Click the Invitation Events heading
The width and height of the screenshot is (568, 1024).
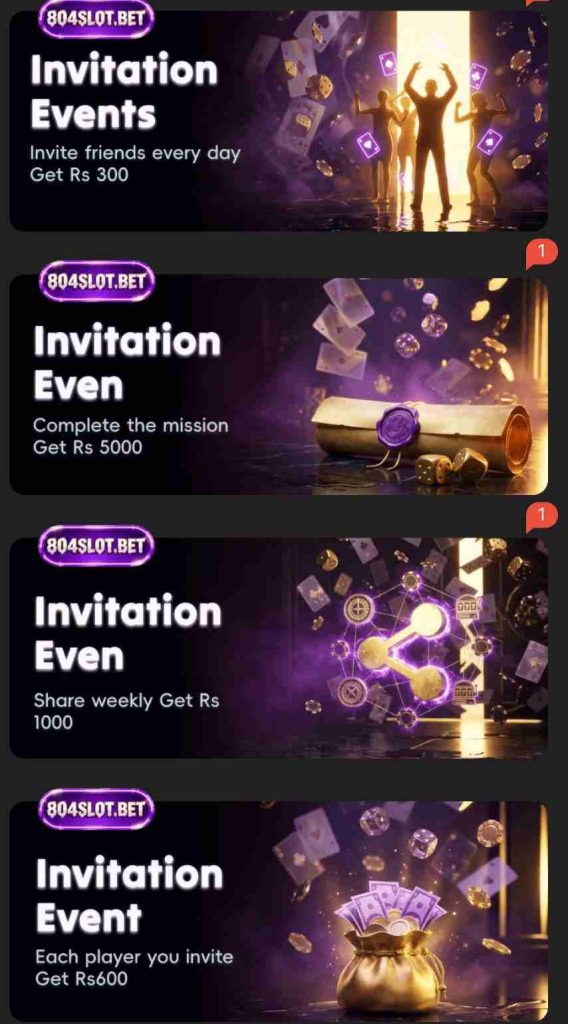[124, 91]
